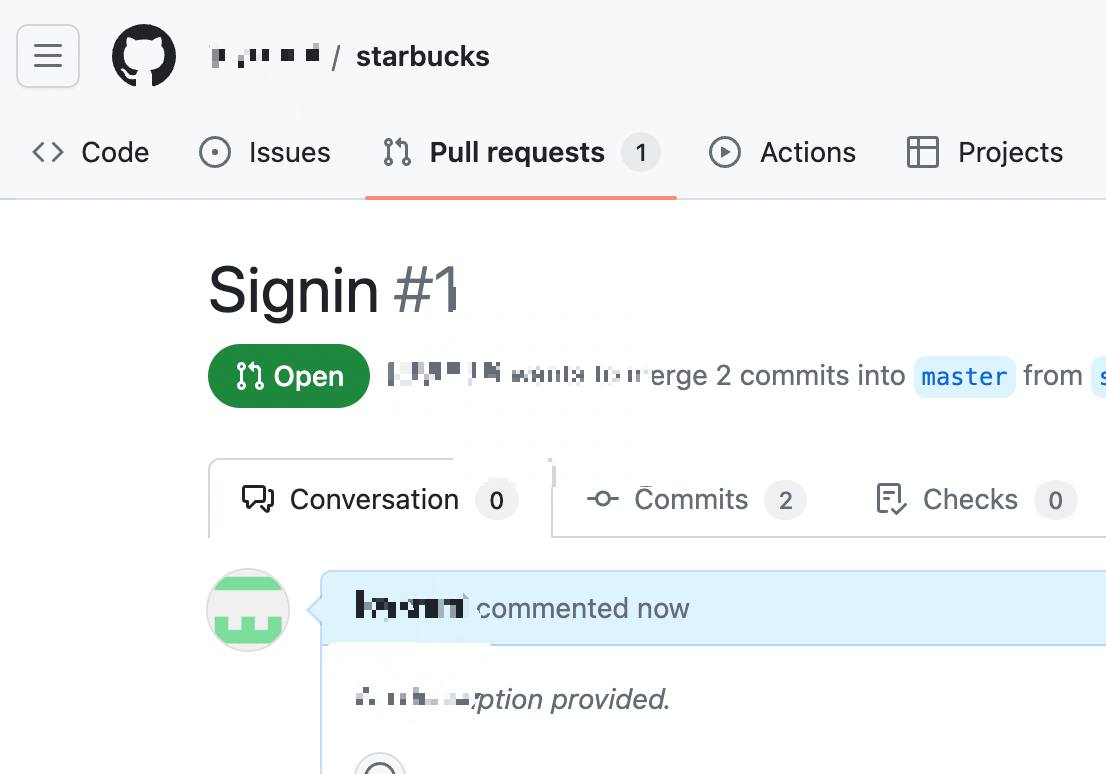This screenshot has width=1106, height=774.
Task: Open the Issues tab
Action: (x=265, y=152)
